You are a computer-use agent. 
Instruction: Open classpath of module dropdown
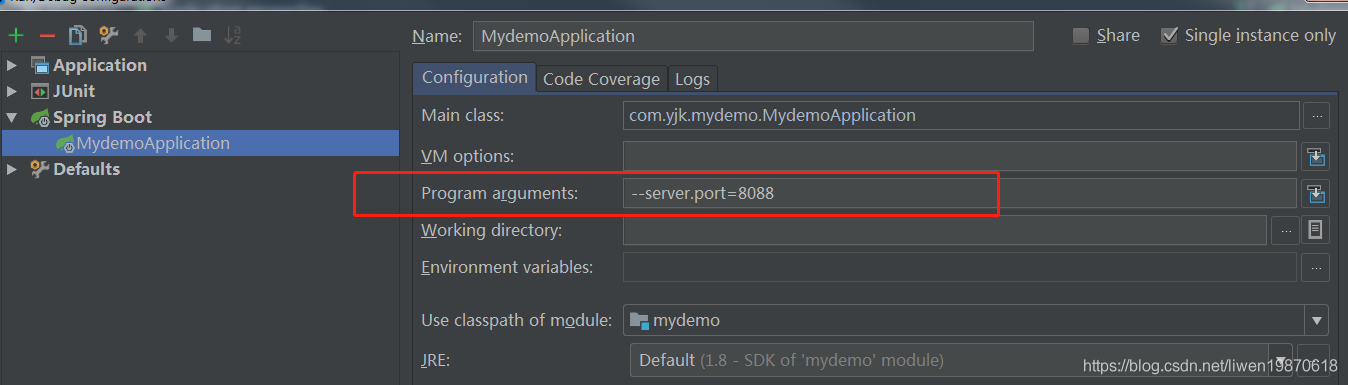(1316, 320)
